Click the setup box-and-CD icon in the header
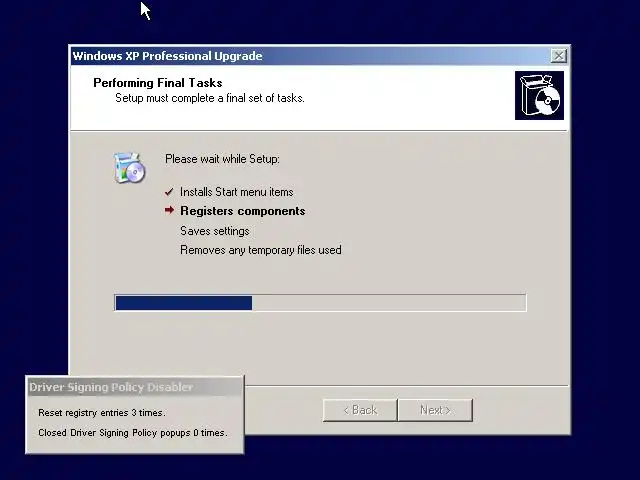The height and width of the screenshot is (480, 640). click(539, 96)
